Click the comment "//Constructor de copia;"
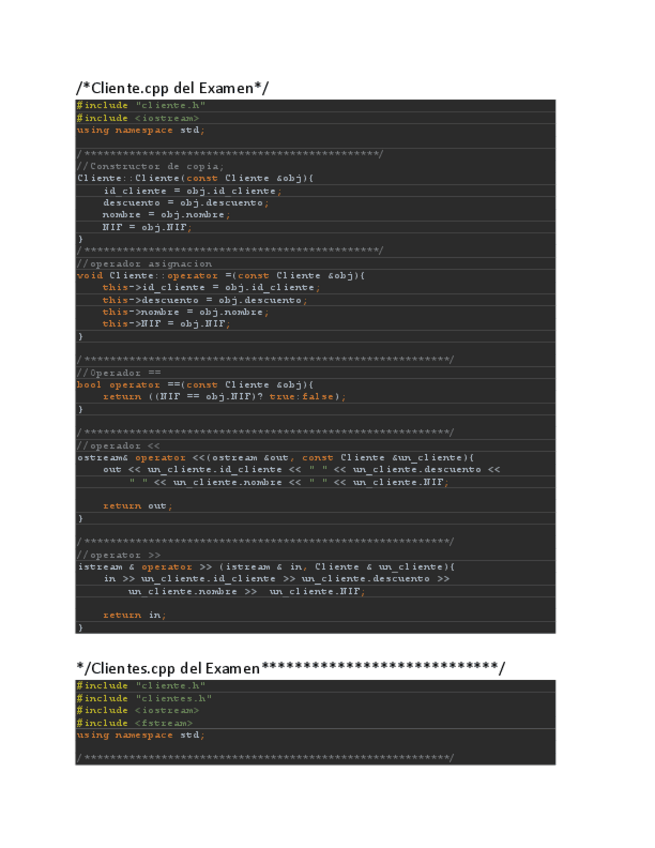Viewport: 655px width, 848px height. [150, 166]
